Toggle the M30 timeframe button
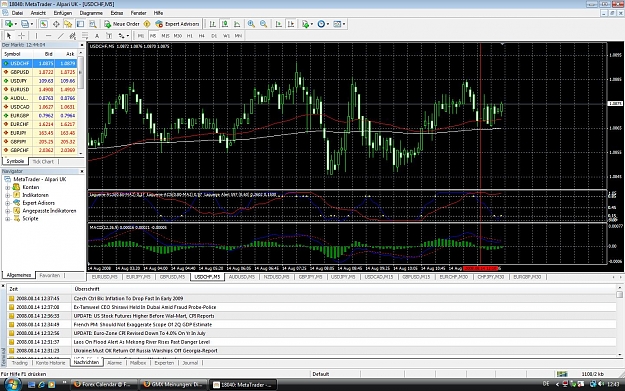The image size is (625, 391). pyautogui.click(x=177, y=36)
